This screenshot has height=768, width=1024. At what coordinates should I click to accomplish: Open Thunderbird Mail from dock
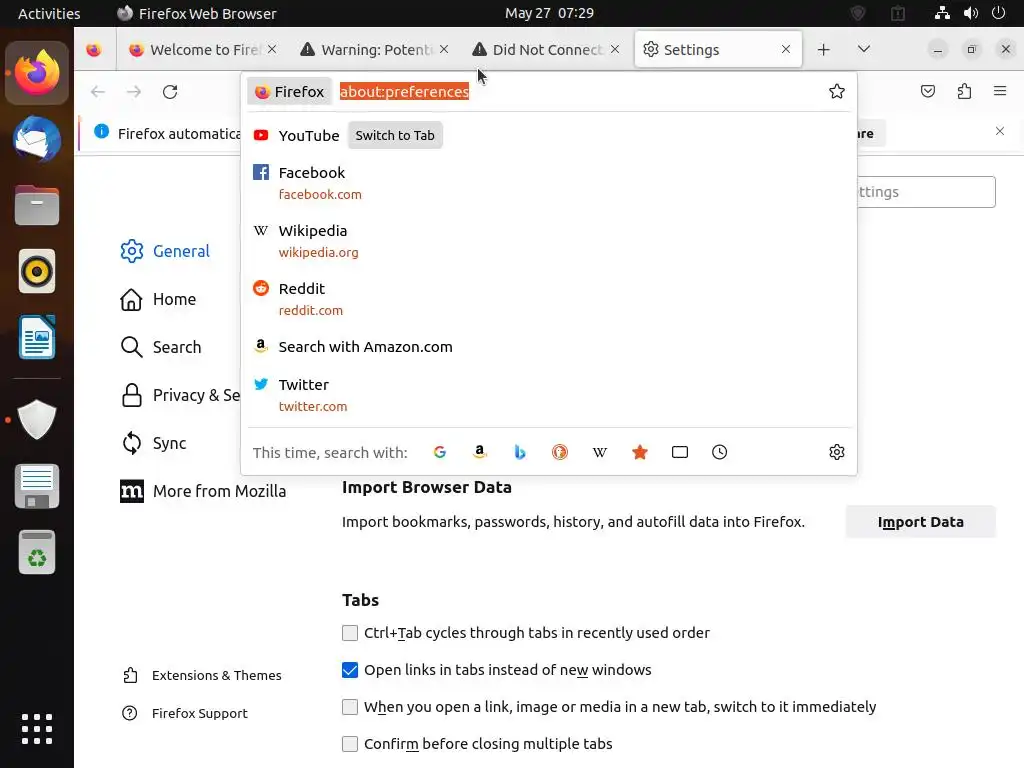coord(37,139)
